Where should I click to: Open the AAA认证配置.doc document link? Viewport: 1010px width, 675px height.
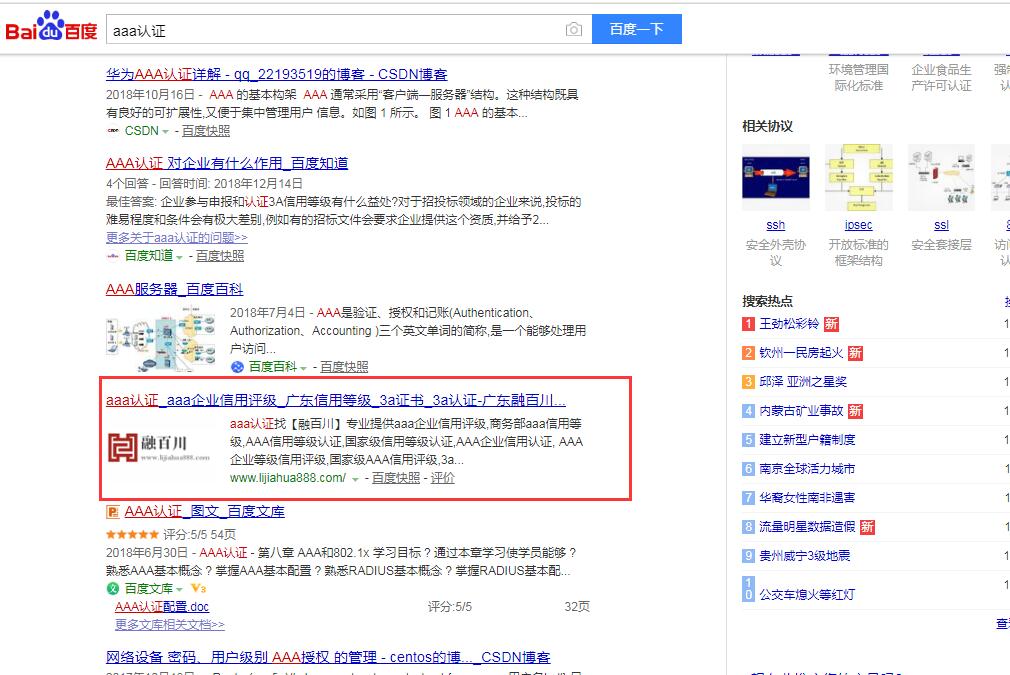tap(162, 607)
